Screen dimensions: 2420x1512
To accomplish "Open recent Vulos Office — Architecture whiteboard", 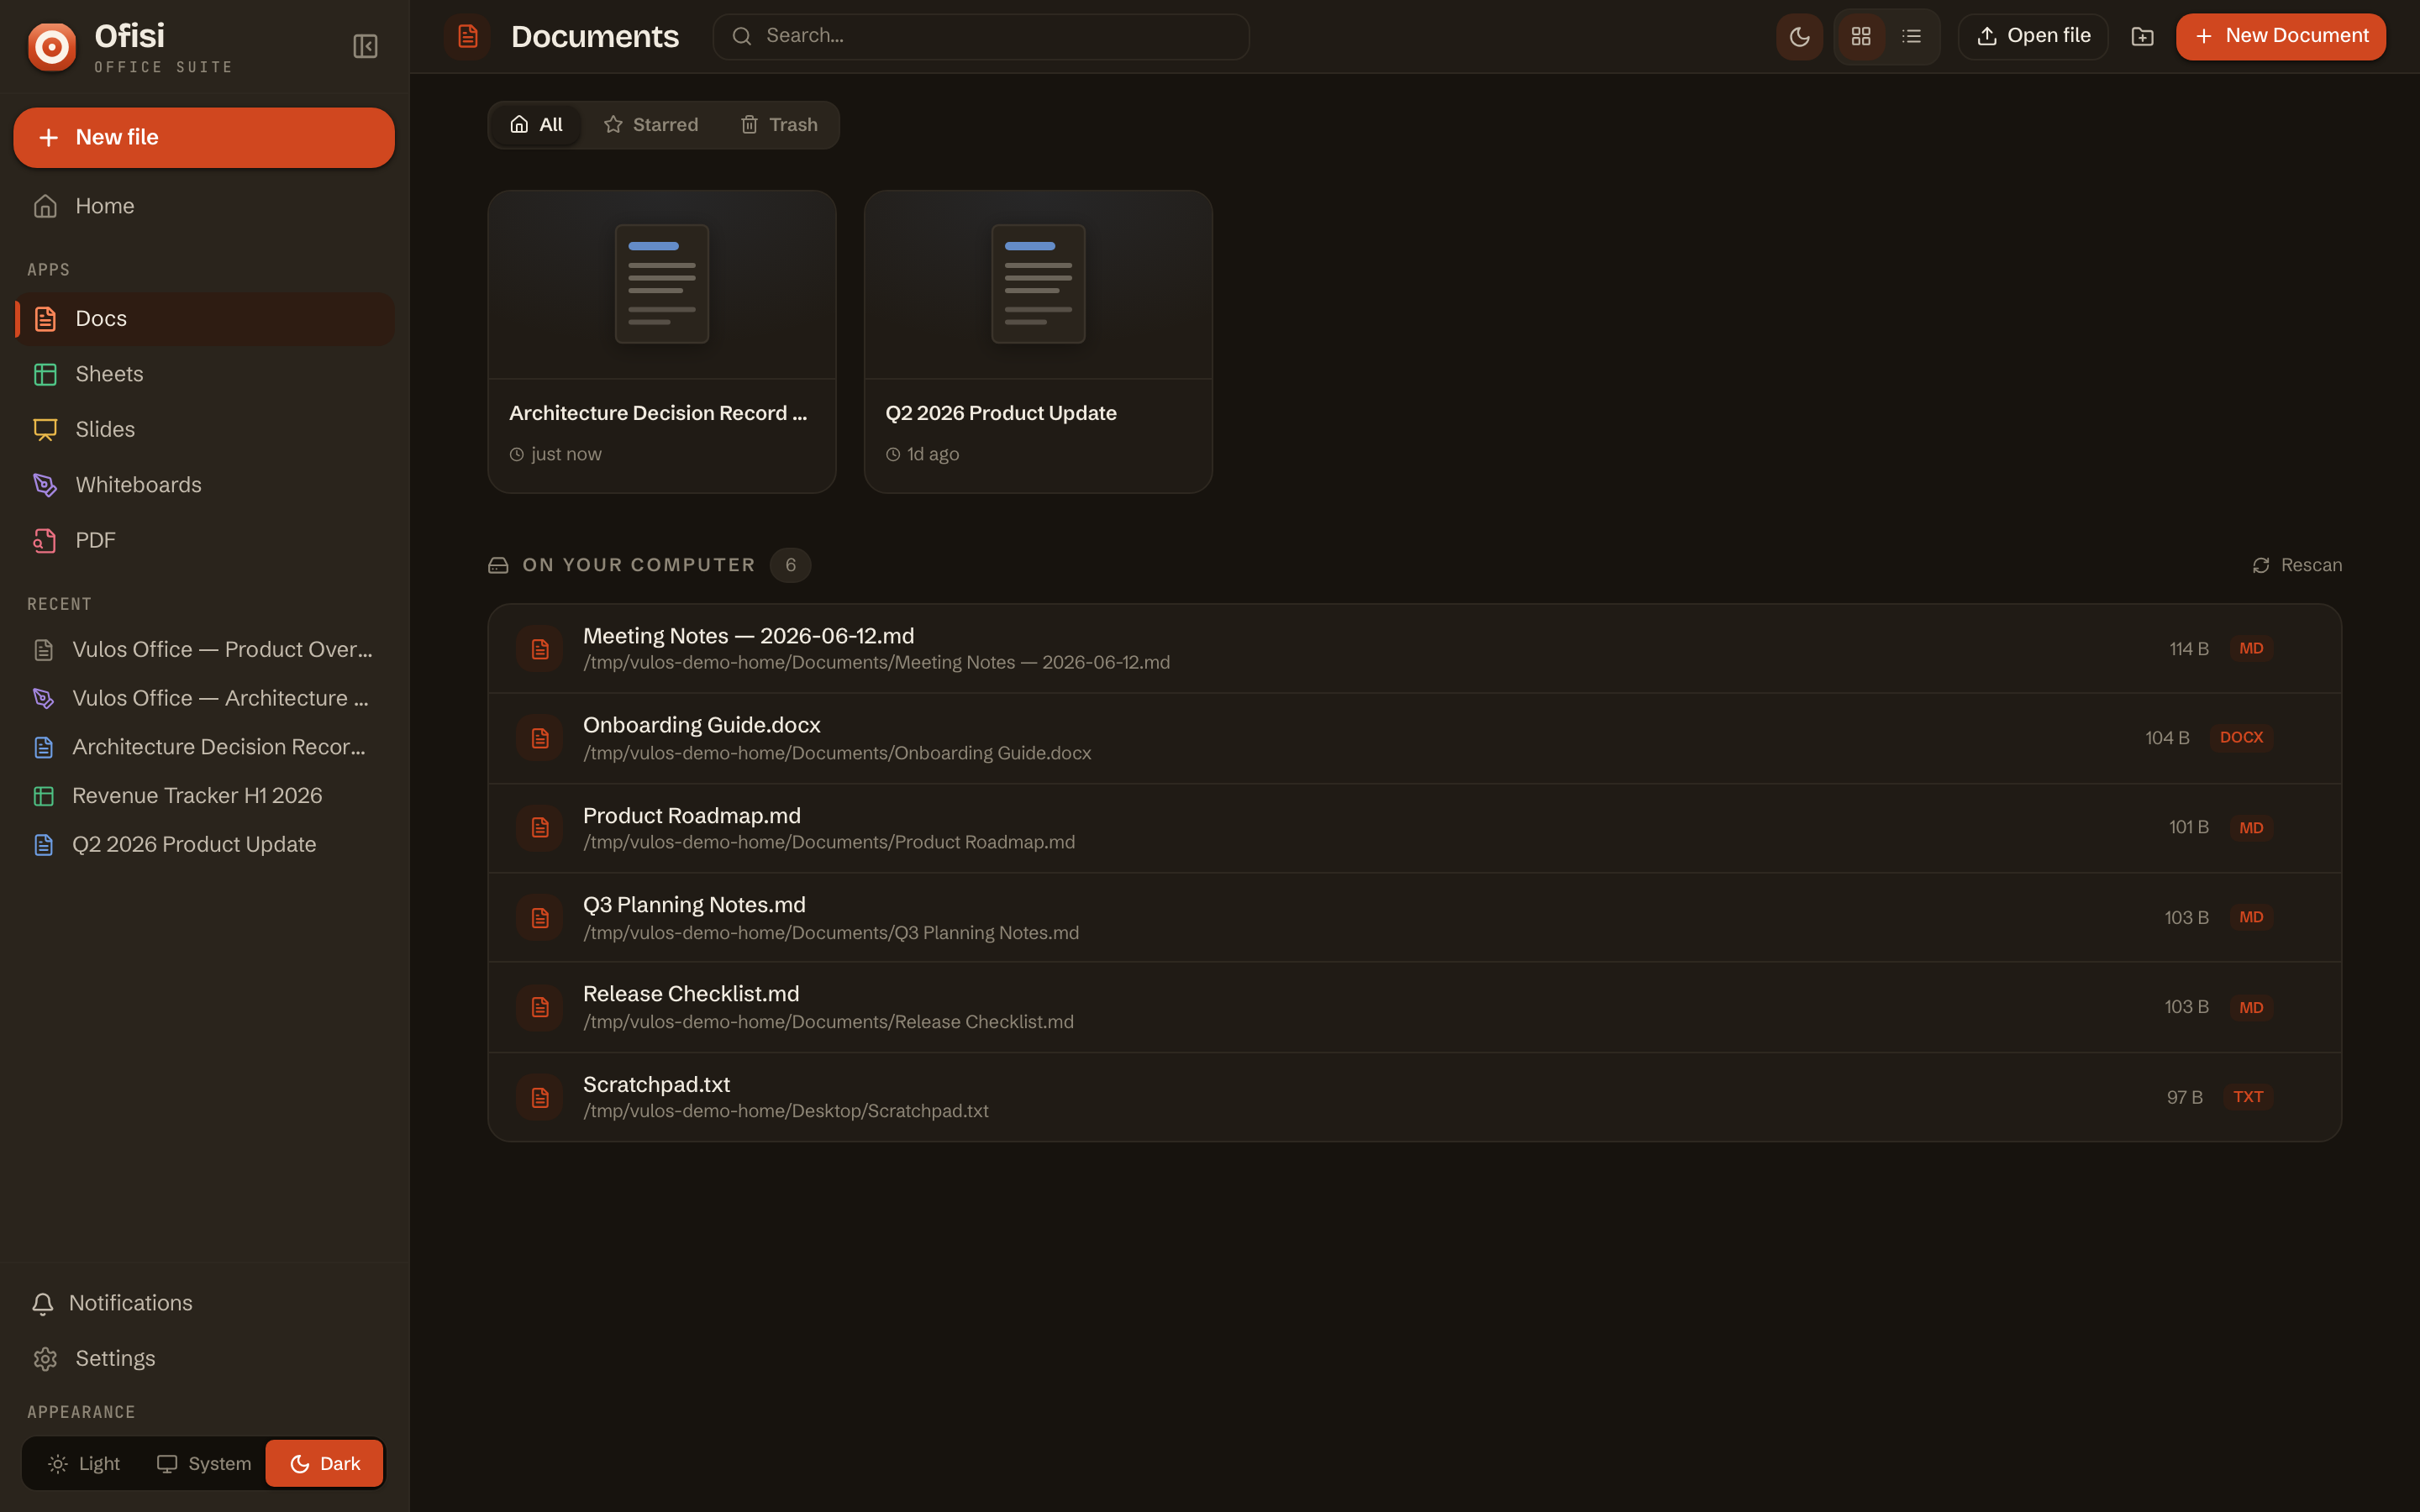I will tap(204, 699).
